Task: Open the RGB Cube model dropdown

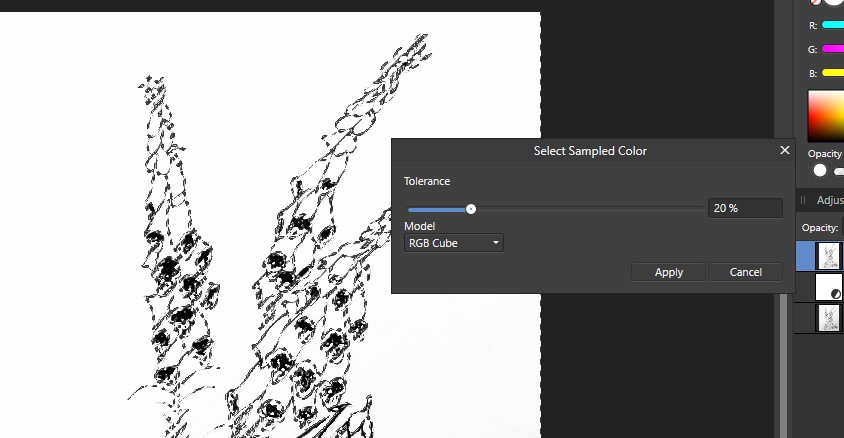Action: click(x=454, y=243)
